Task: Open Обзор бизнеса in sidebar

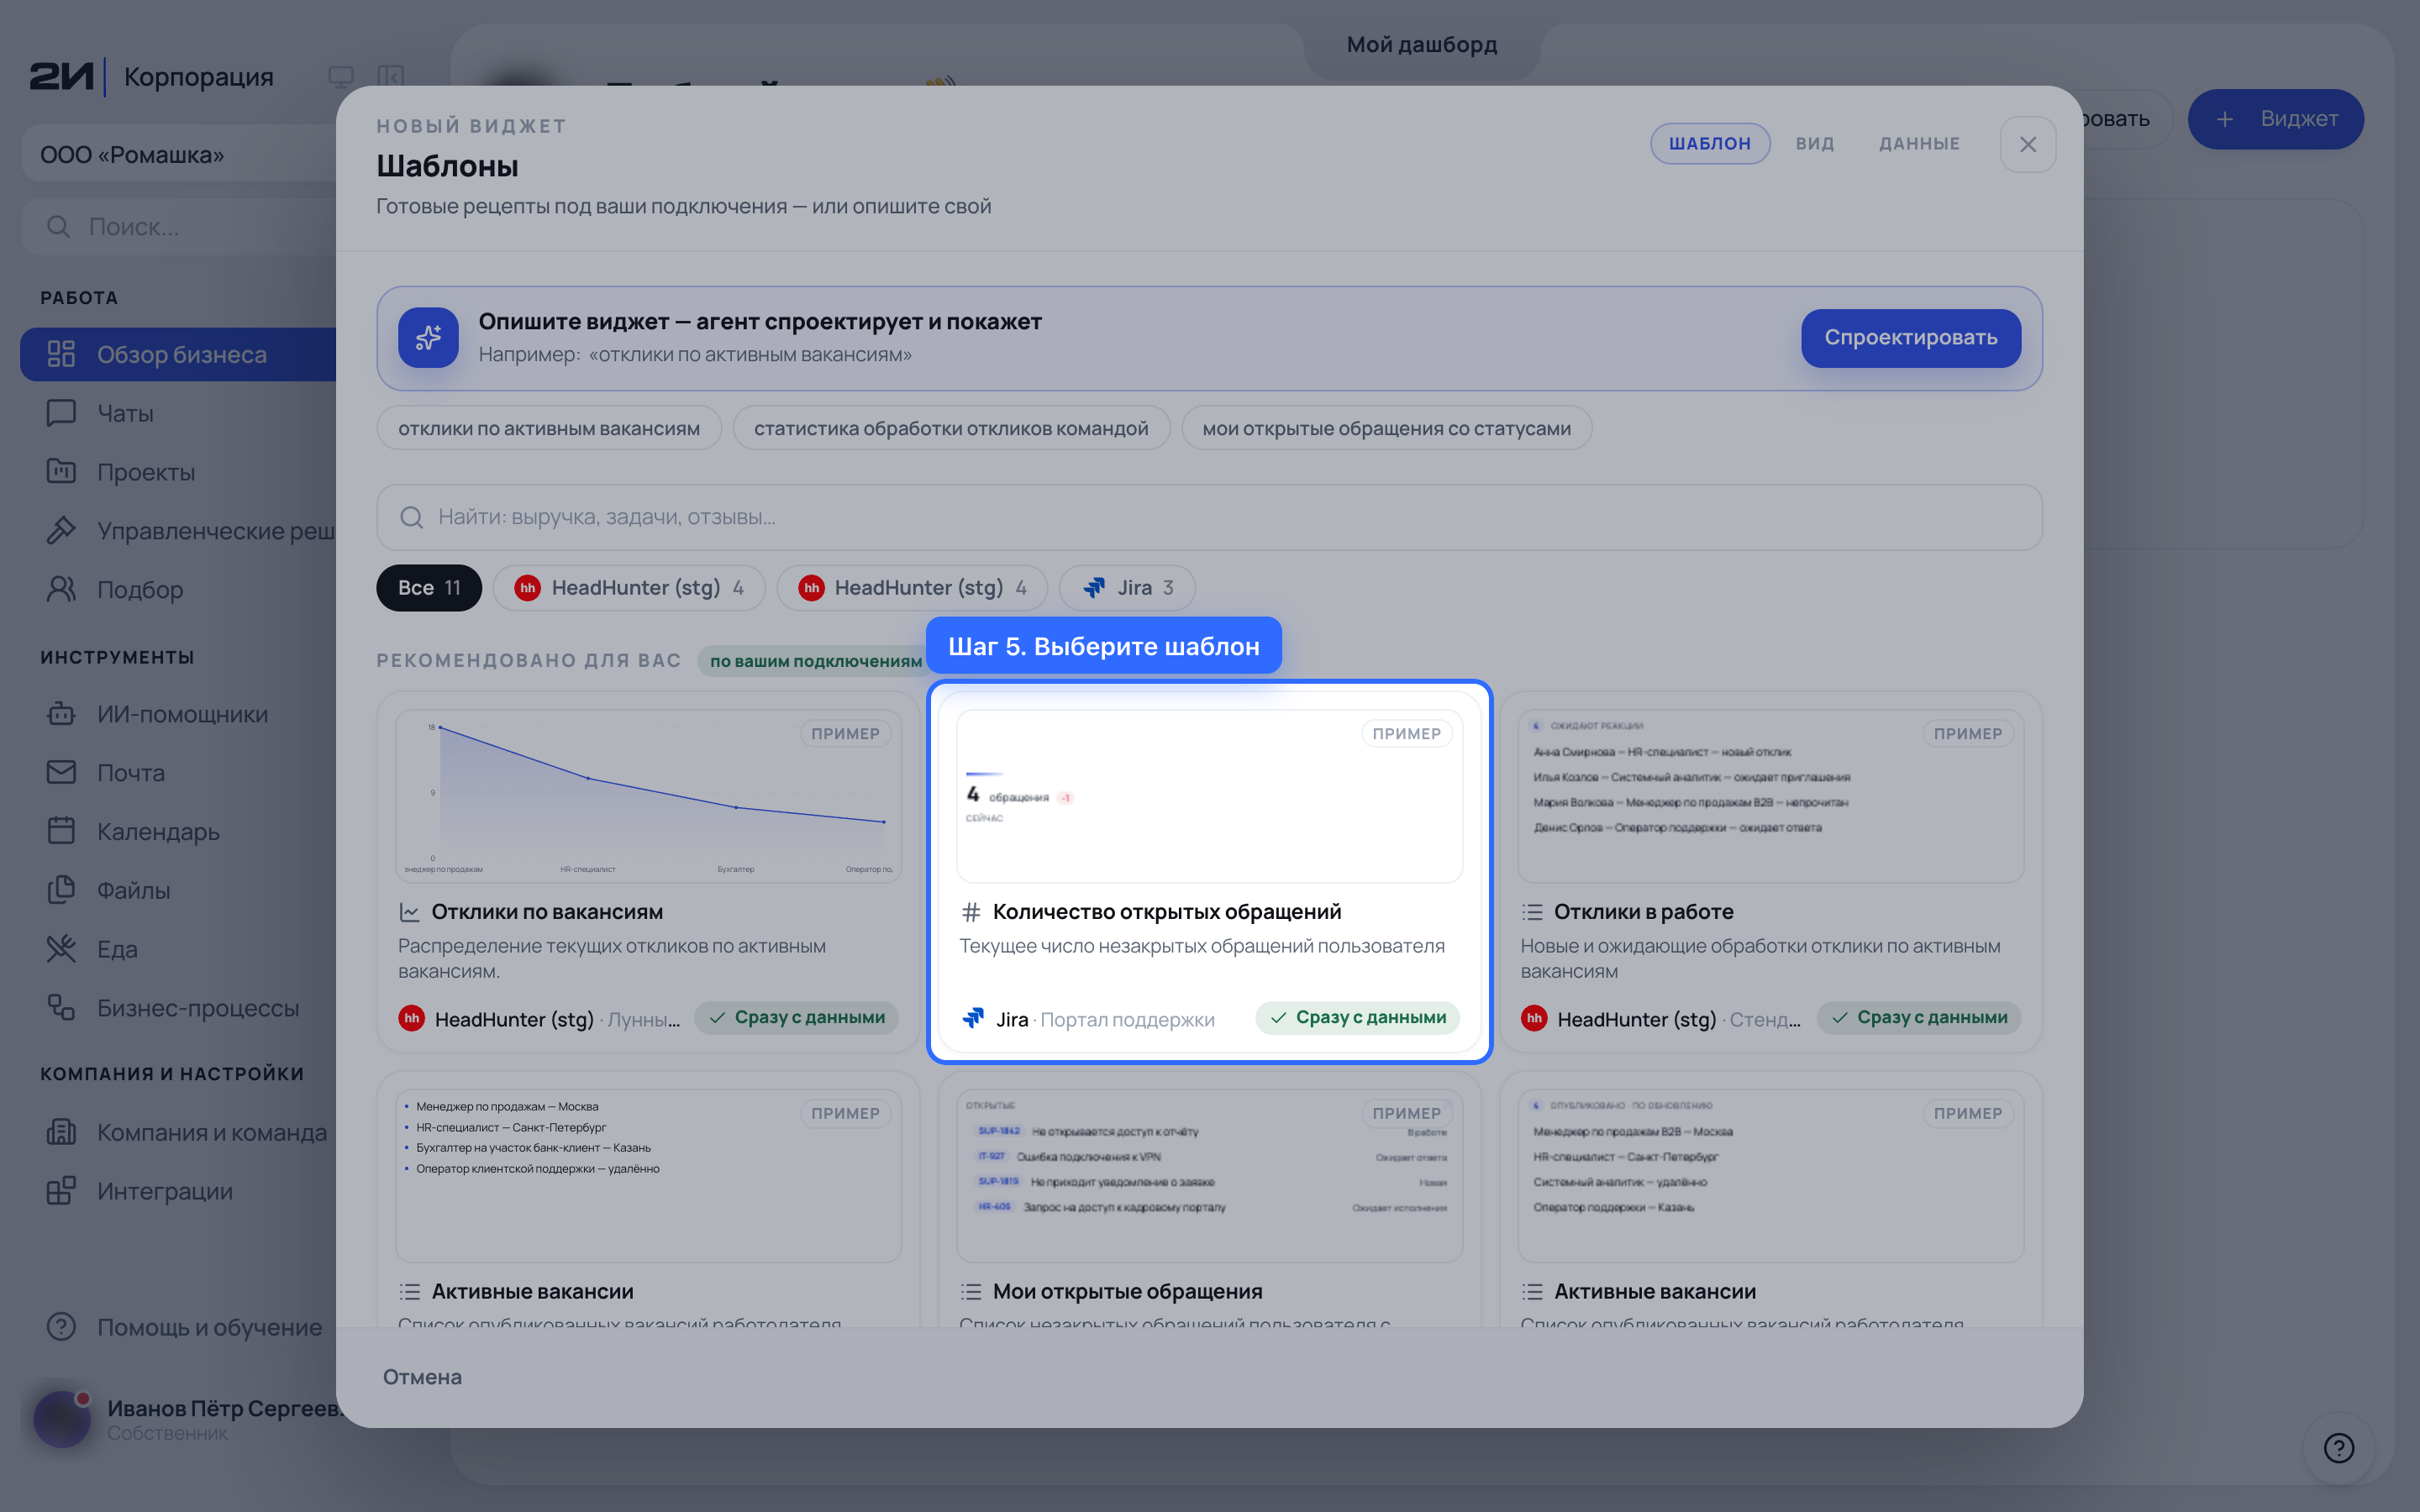Action: pos(180,354)
